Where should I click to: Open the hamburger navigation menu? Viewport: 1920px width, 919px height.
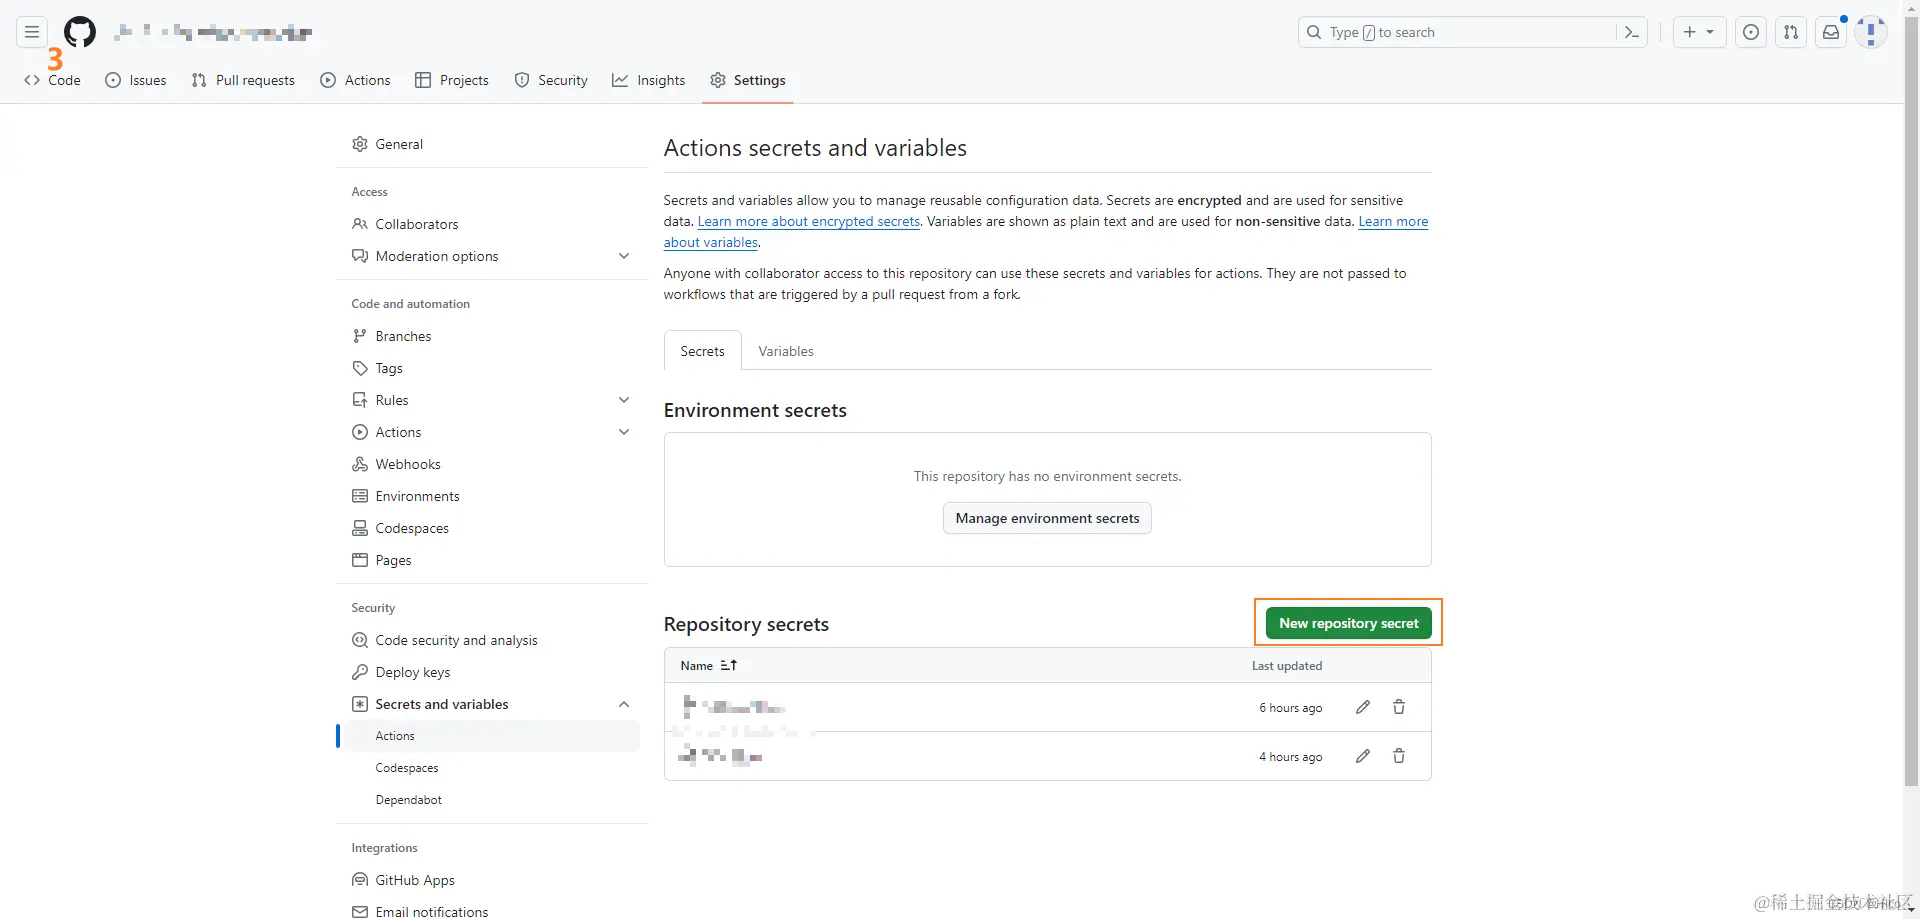click(32, 32)
